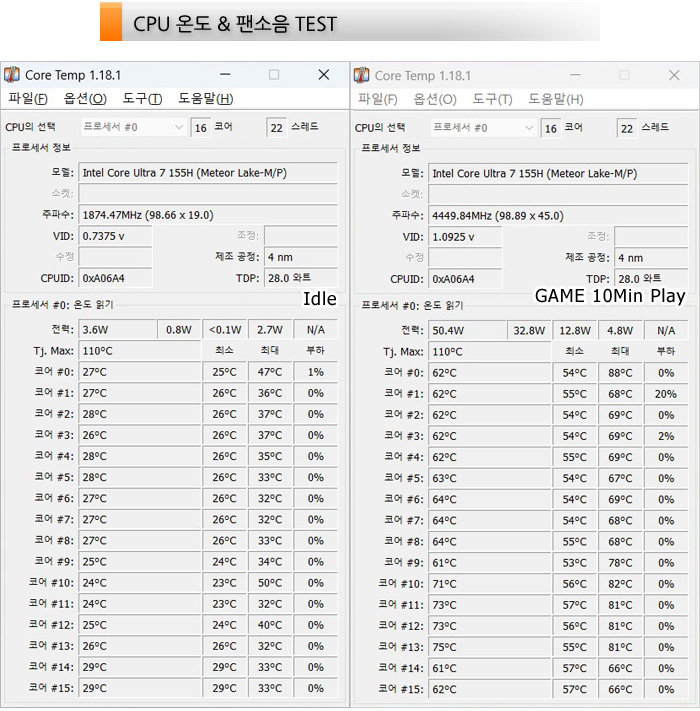Click 코어 #9 min temperature 53°C
Image resolution: width=700 pixels, height=711 pixels.
pyautogui.click(x=575, y=563)
